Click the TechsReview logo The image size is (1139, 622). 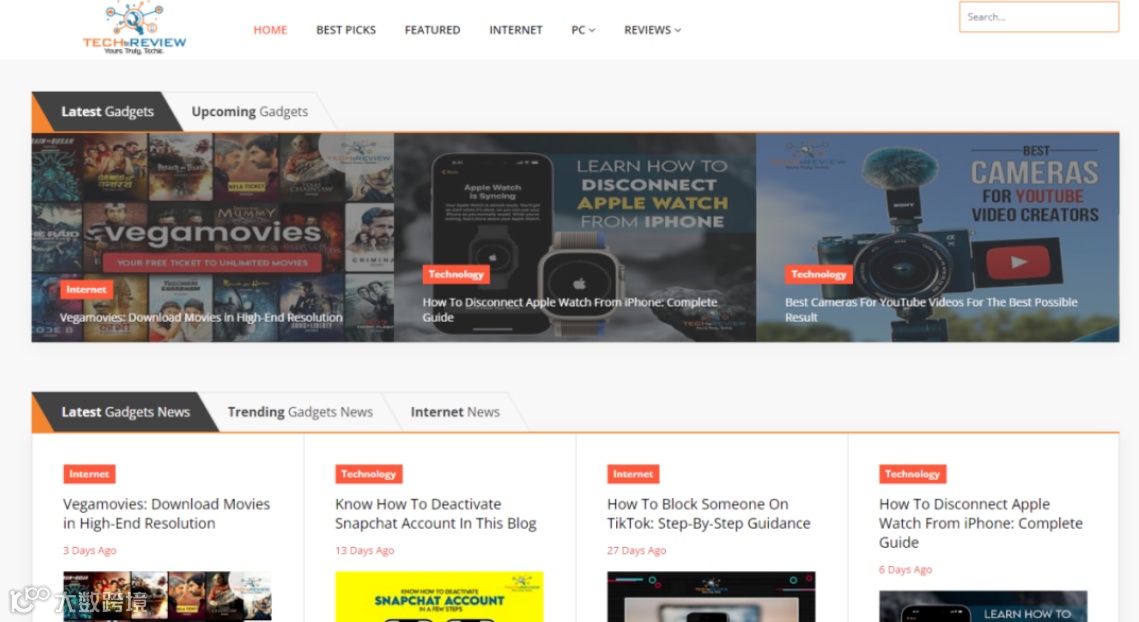(x=134, y=28)
